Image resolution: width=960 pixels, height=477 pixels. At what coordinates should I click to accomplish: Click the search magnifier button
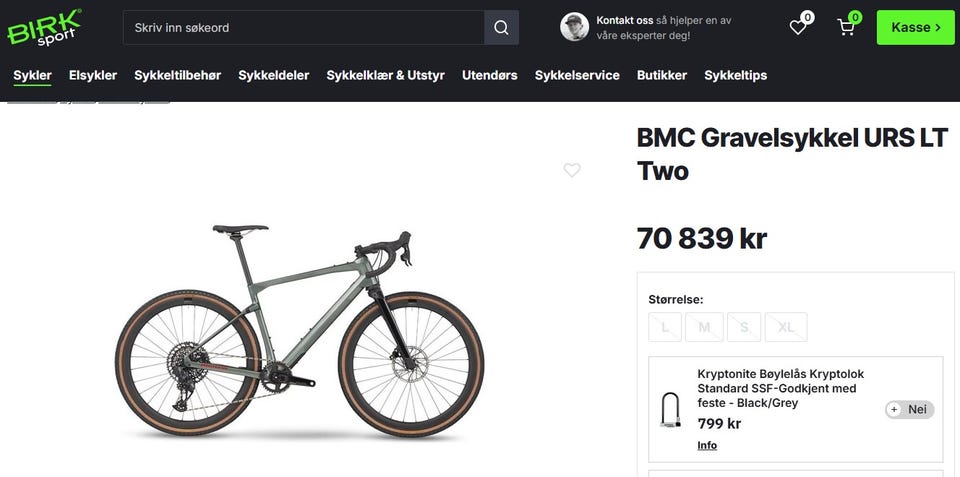(501, 27)
